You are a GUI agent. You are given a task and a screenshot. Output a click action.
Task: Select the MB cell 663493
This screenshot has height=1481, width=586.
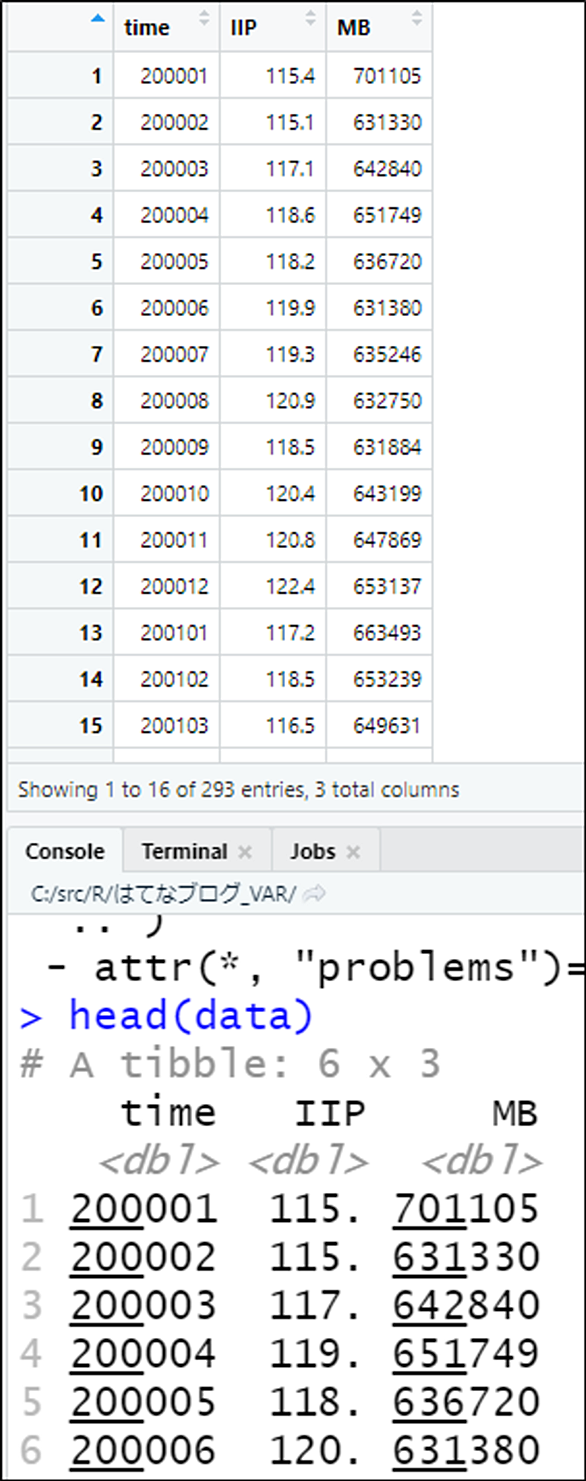pos(387,633)
